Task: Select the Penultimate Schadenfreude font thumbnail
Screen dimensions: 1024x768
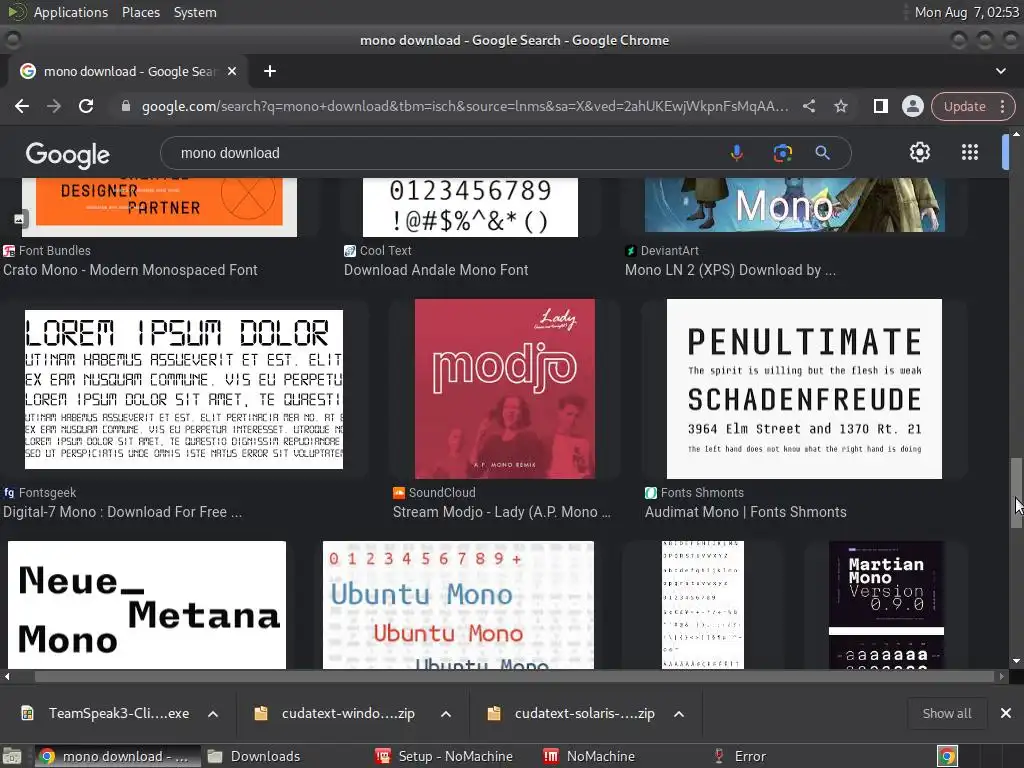Action: 804,389
